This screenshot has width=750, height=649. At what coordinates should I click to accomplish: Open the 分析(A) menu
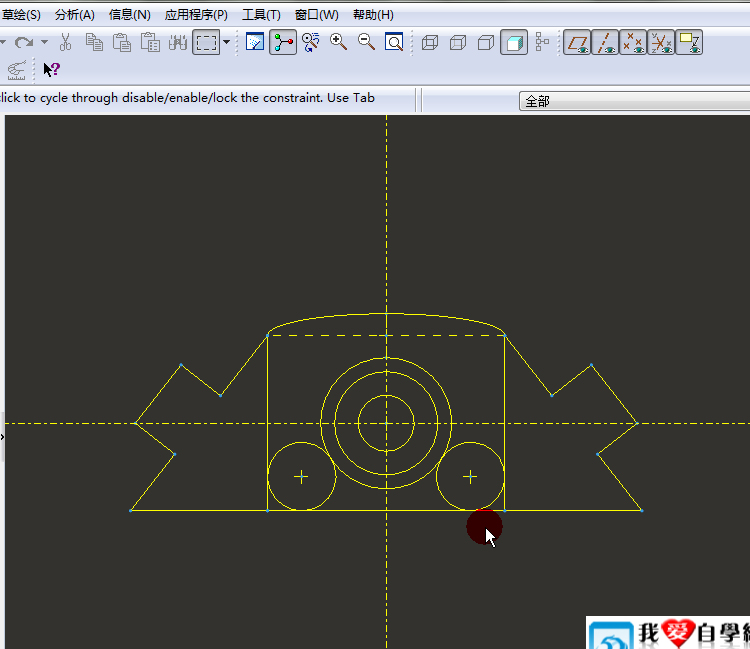coord(75,15)
